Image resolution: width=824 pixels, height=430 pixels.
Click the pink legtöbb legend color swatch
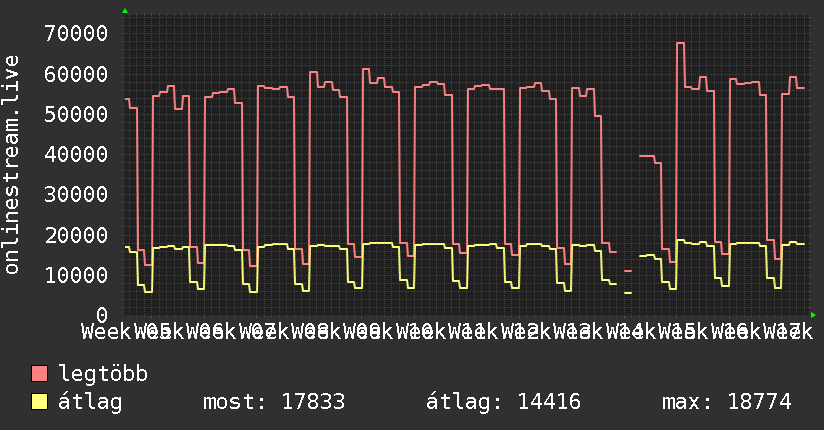point(40,373)
